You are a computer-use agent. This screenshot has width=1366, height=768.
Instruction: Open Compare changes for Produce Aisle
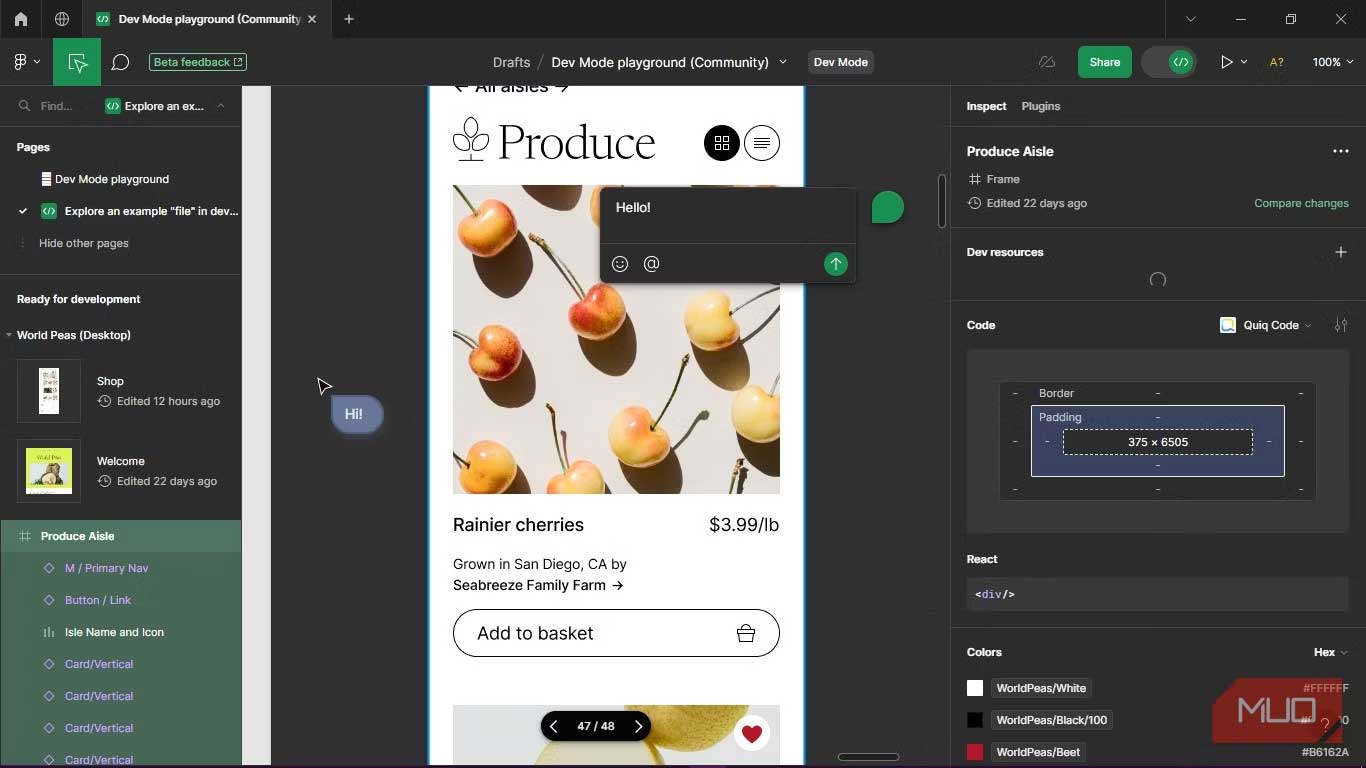tap(1301, 202)
